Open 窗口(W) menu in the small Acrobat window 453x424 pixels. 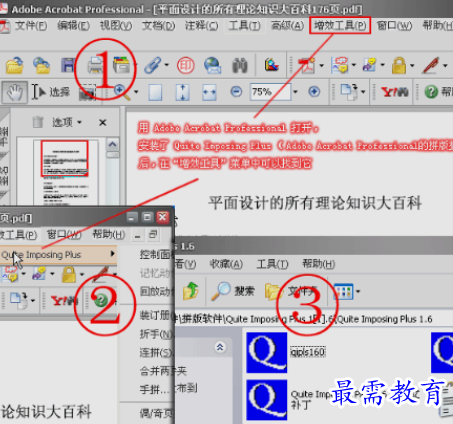tap(64, 235)
